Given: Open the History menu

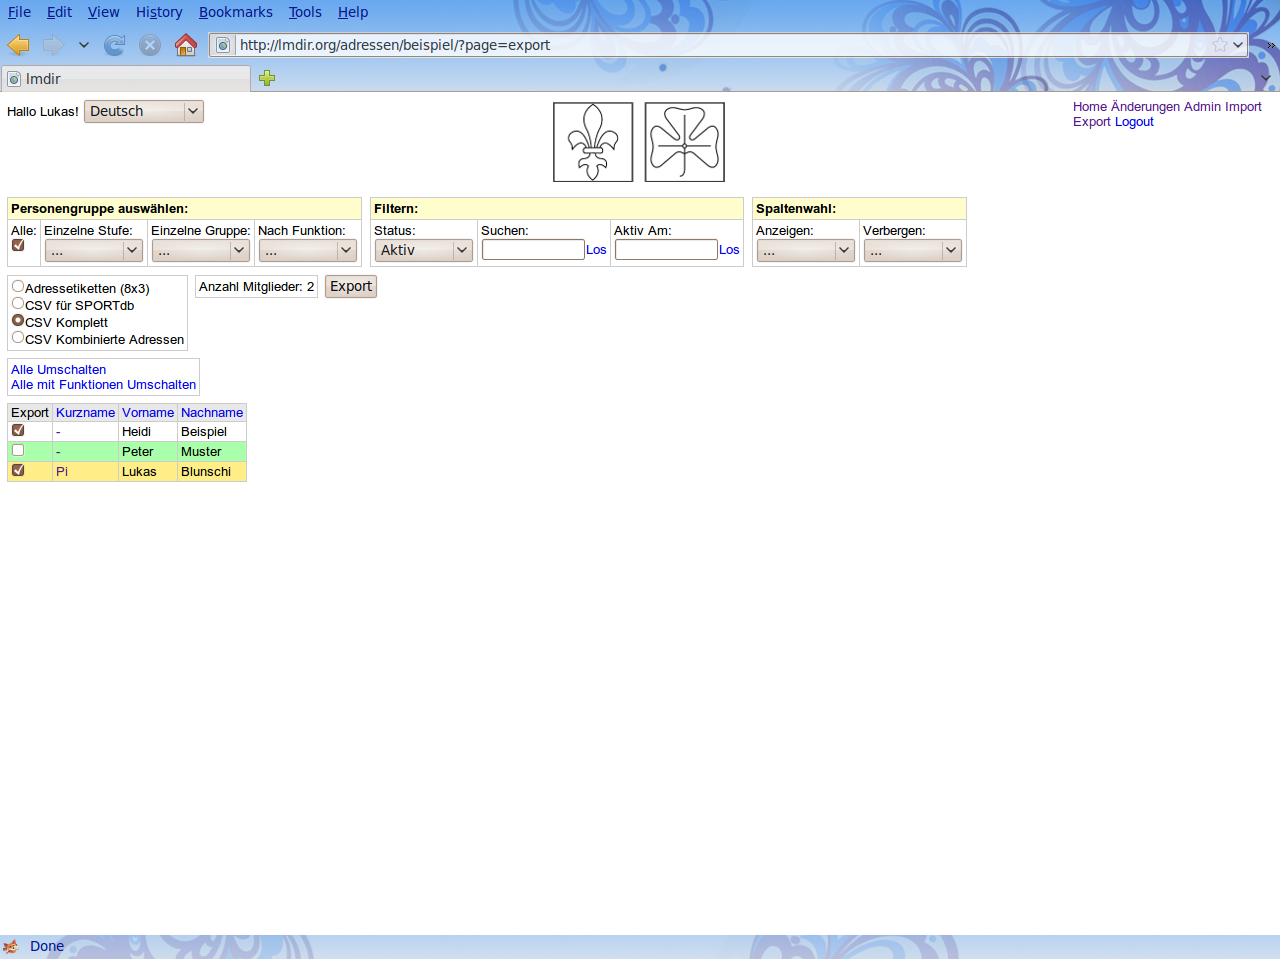Looking at the screenshot, I should tap(159, 12).
